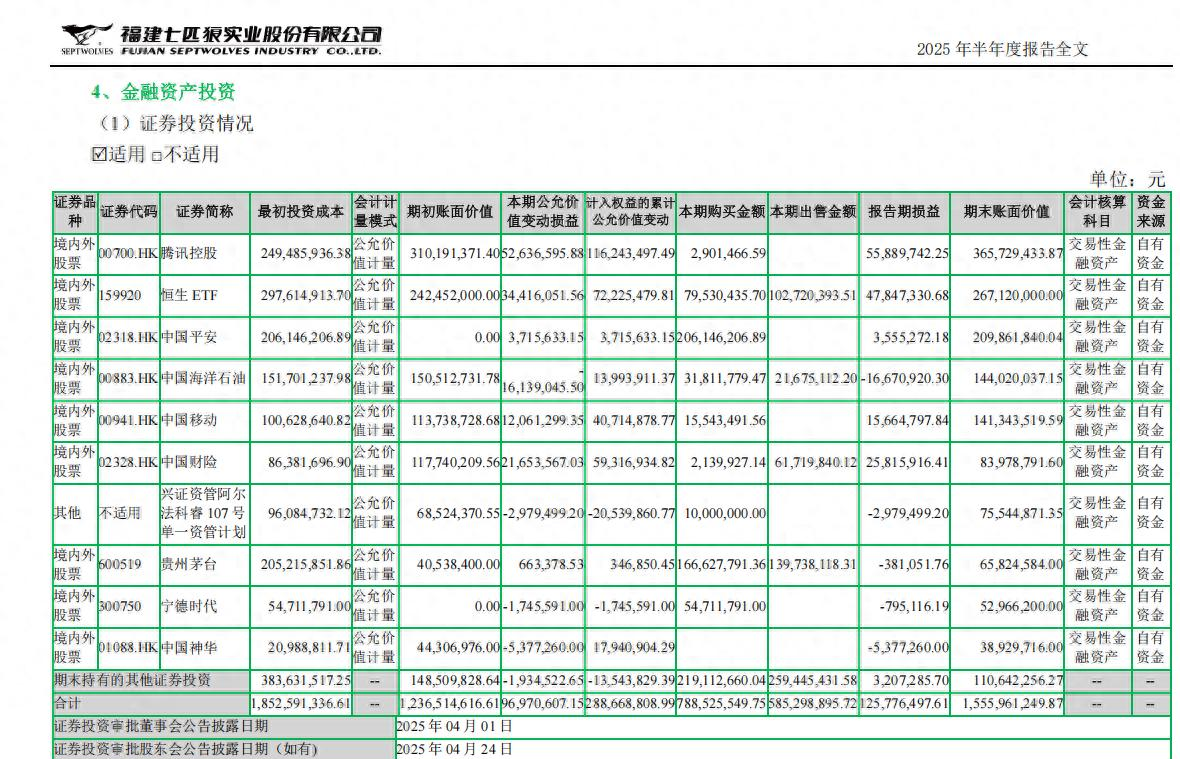
Task: Click the security code 00941.HK
Action: (x=128, y=420)
